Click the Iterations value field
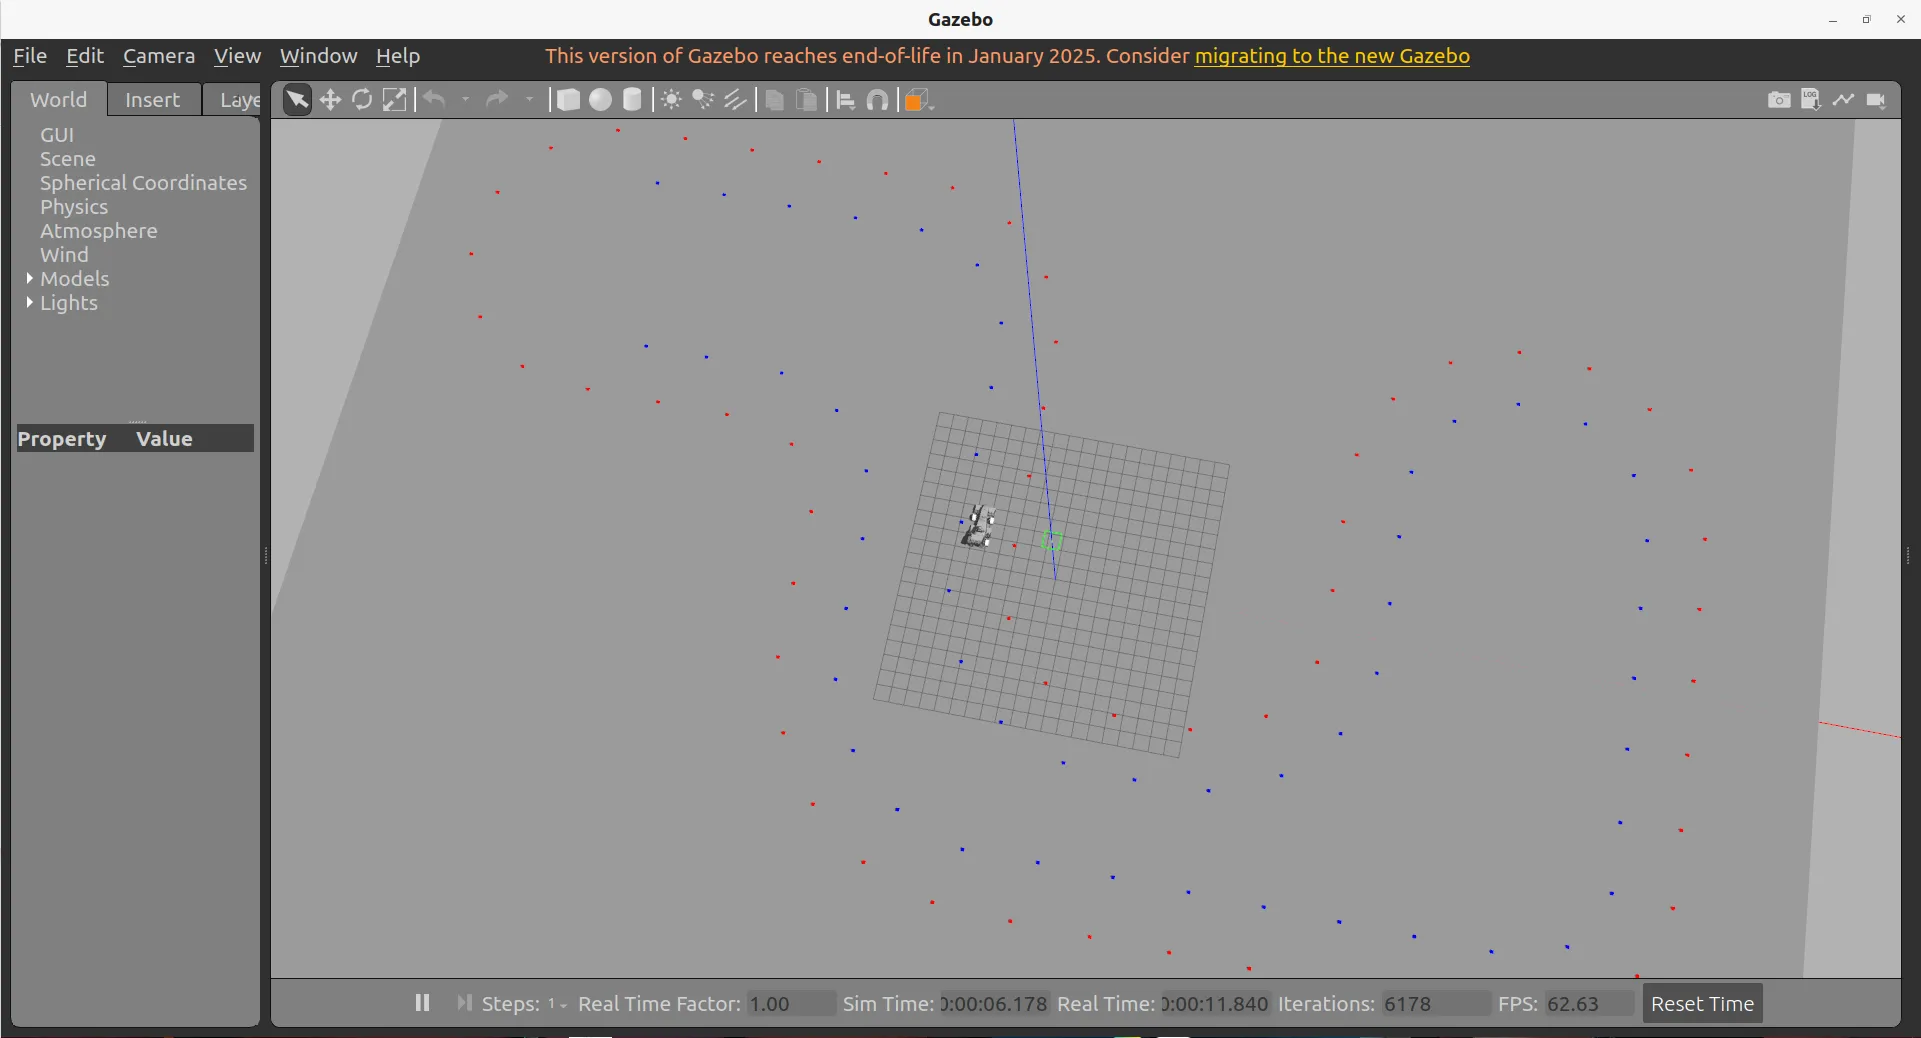This screenshot has height=1038, width=1921. 1435,1004
